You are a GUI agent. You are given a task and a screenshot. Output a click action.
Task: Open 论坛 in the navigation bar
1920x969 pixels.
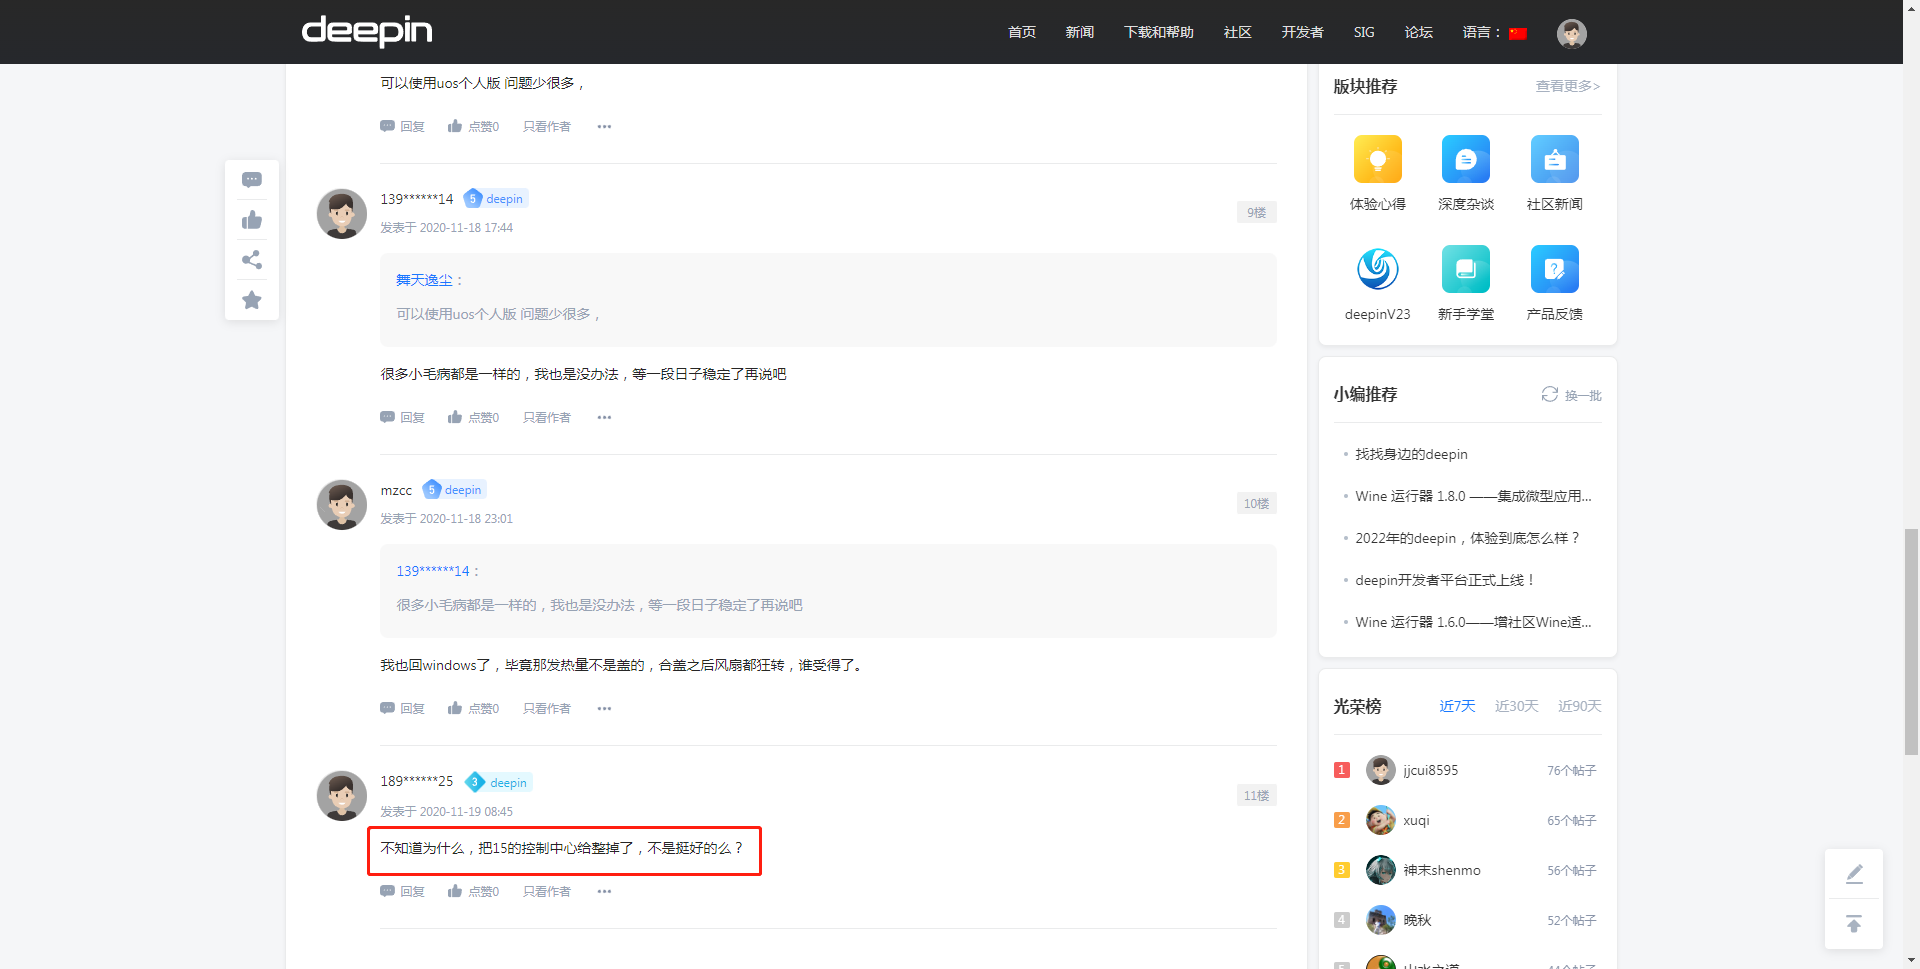1419,33
